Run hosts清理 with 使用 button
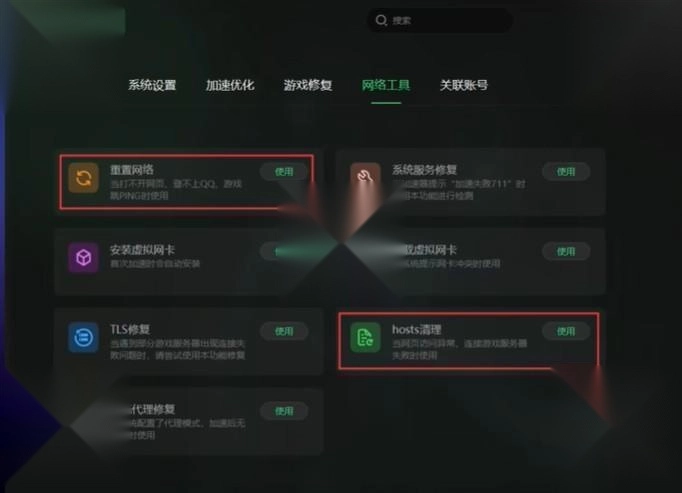Image resolution: width=682 pixels, height=493 pixels. [x=566, y=331]
